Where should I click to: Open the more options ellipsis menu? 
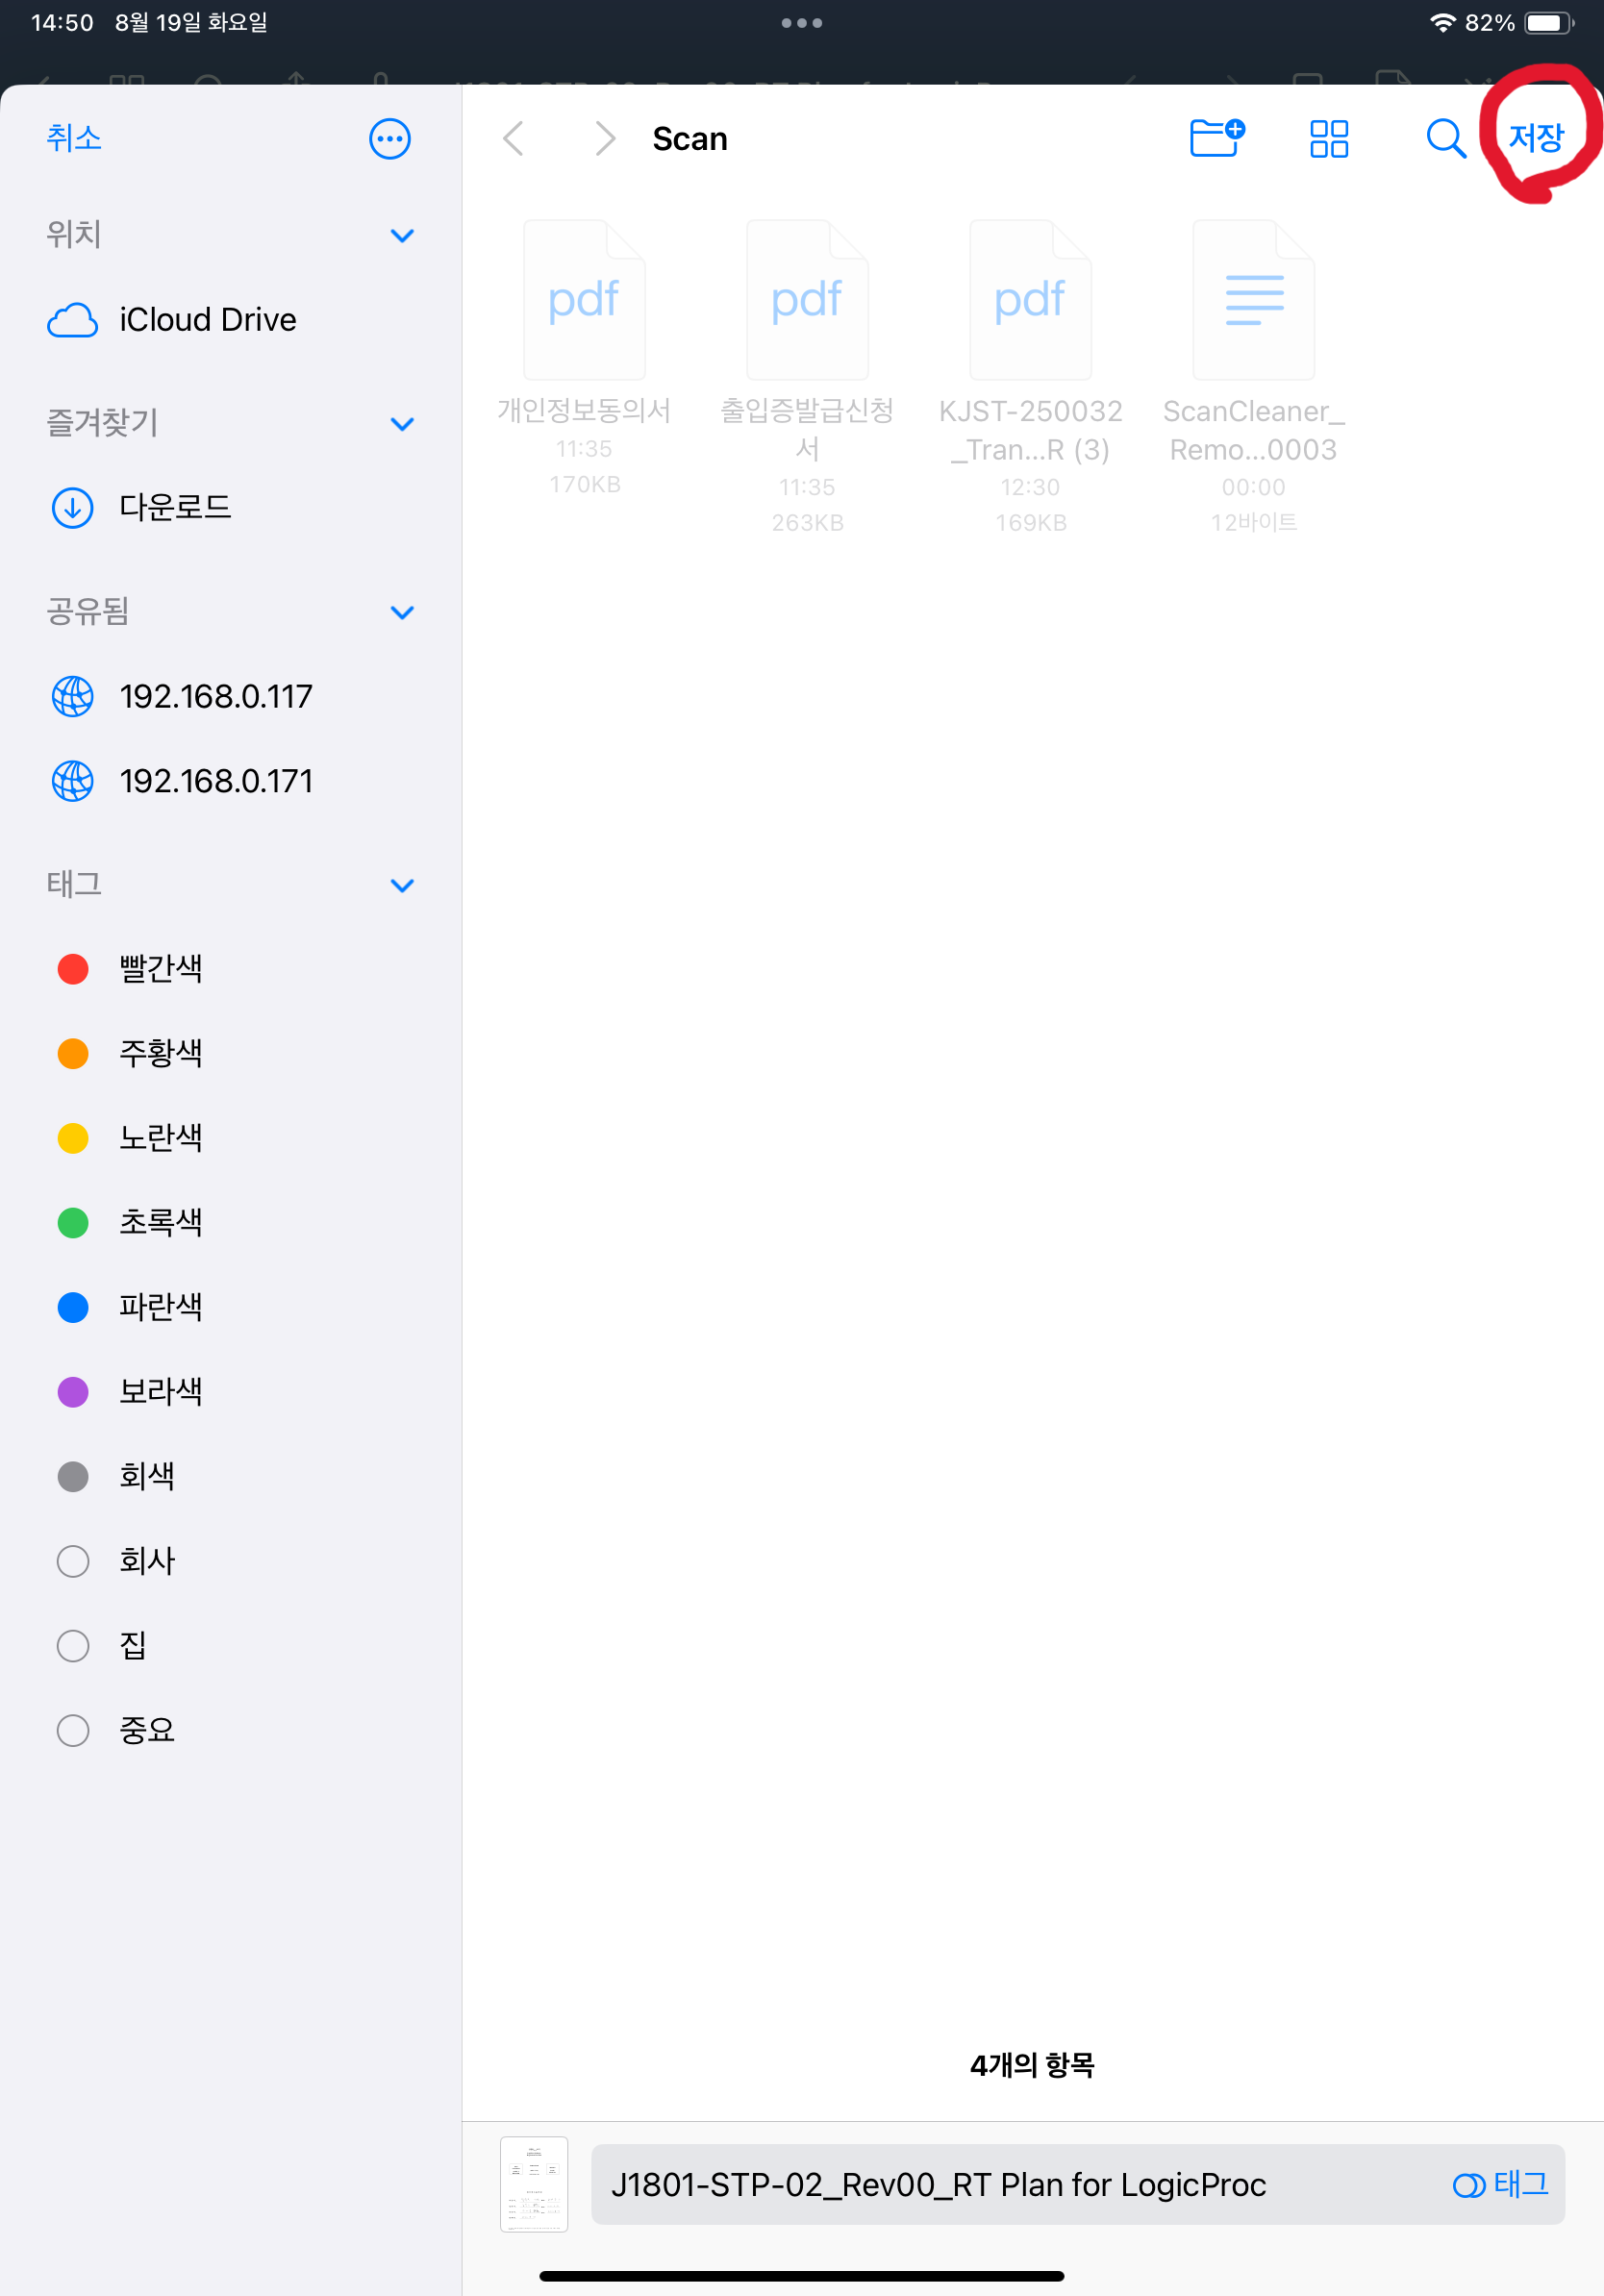pos(389,139)
